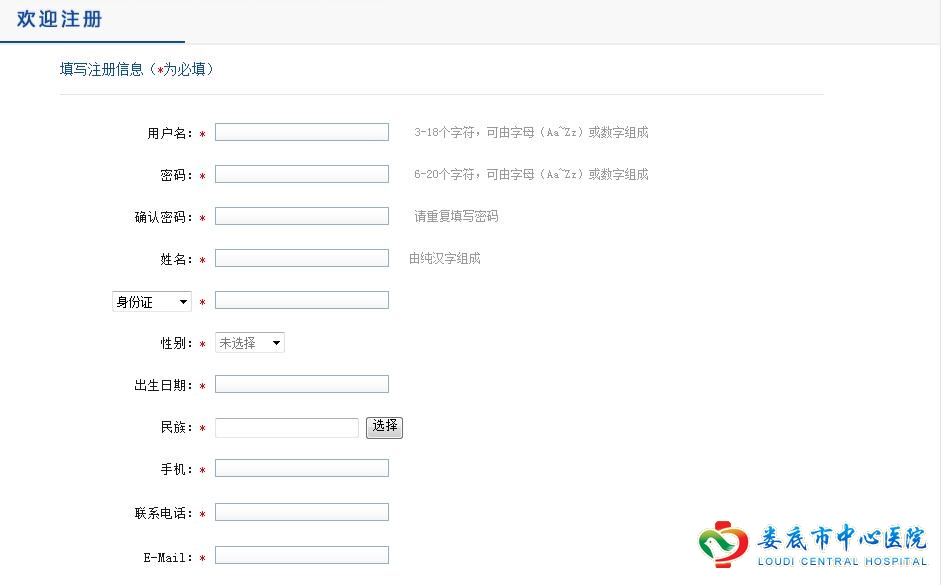Select the 民族 ethnicity text field
This screenshot has height=585, width=941.
coord(287,428)
